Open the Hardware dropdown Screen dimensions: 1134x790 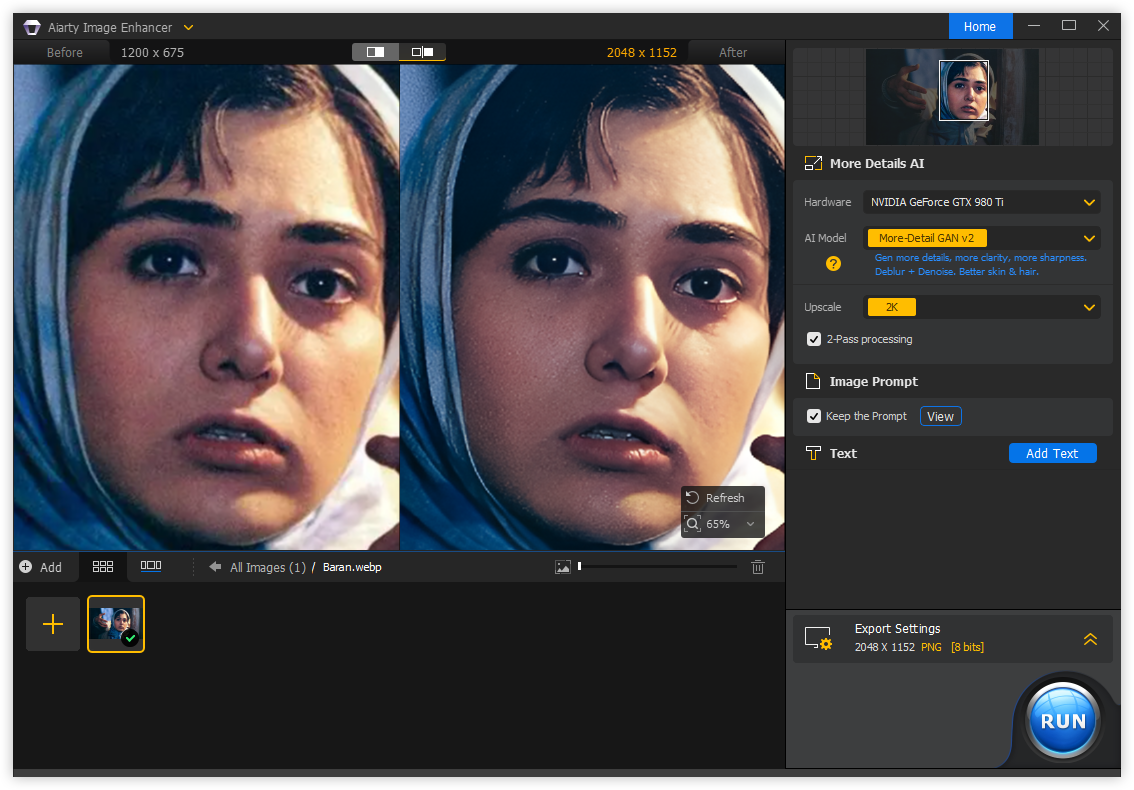pos(981,203)
